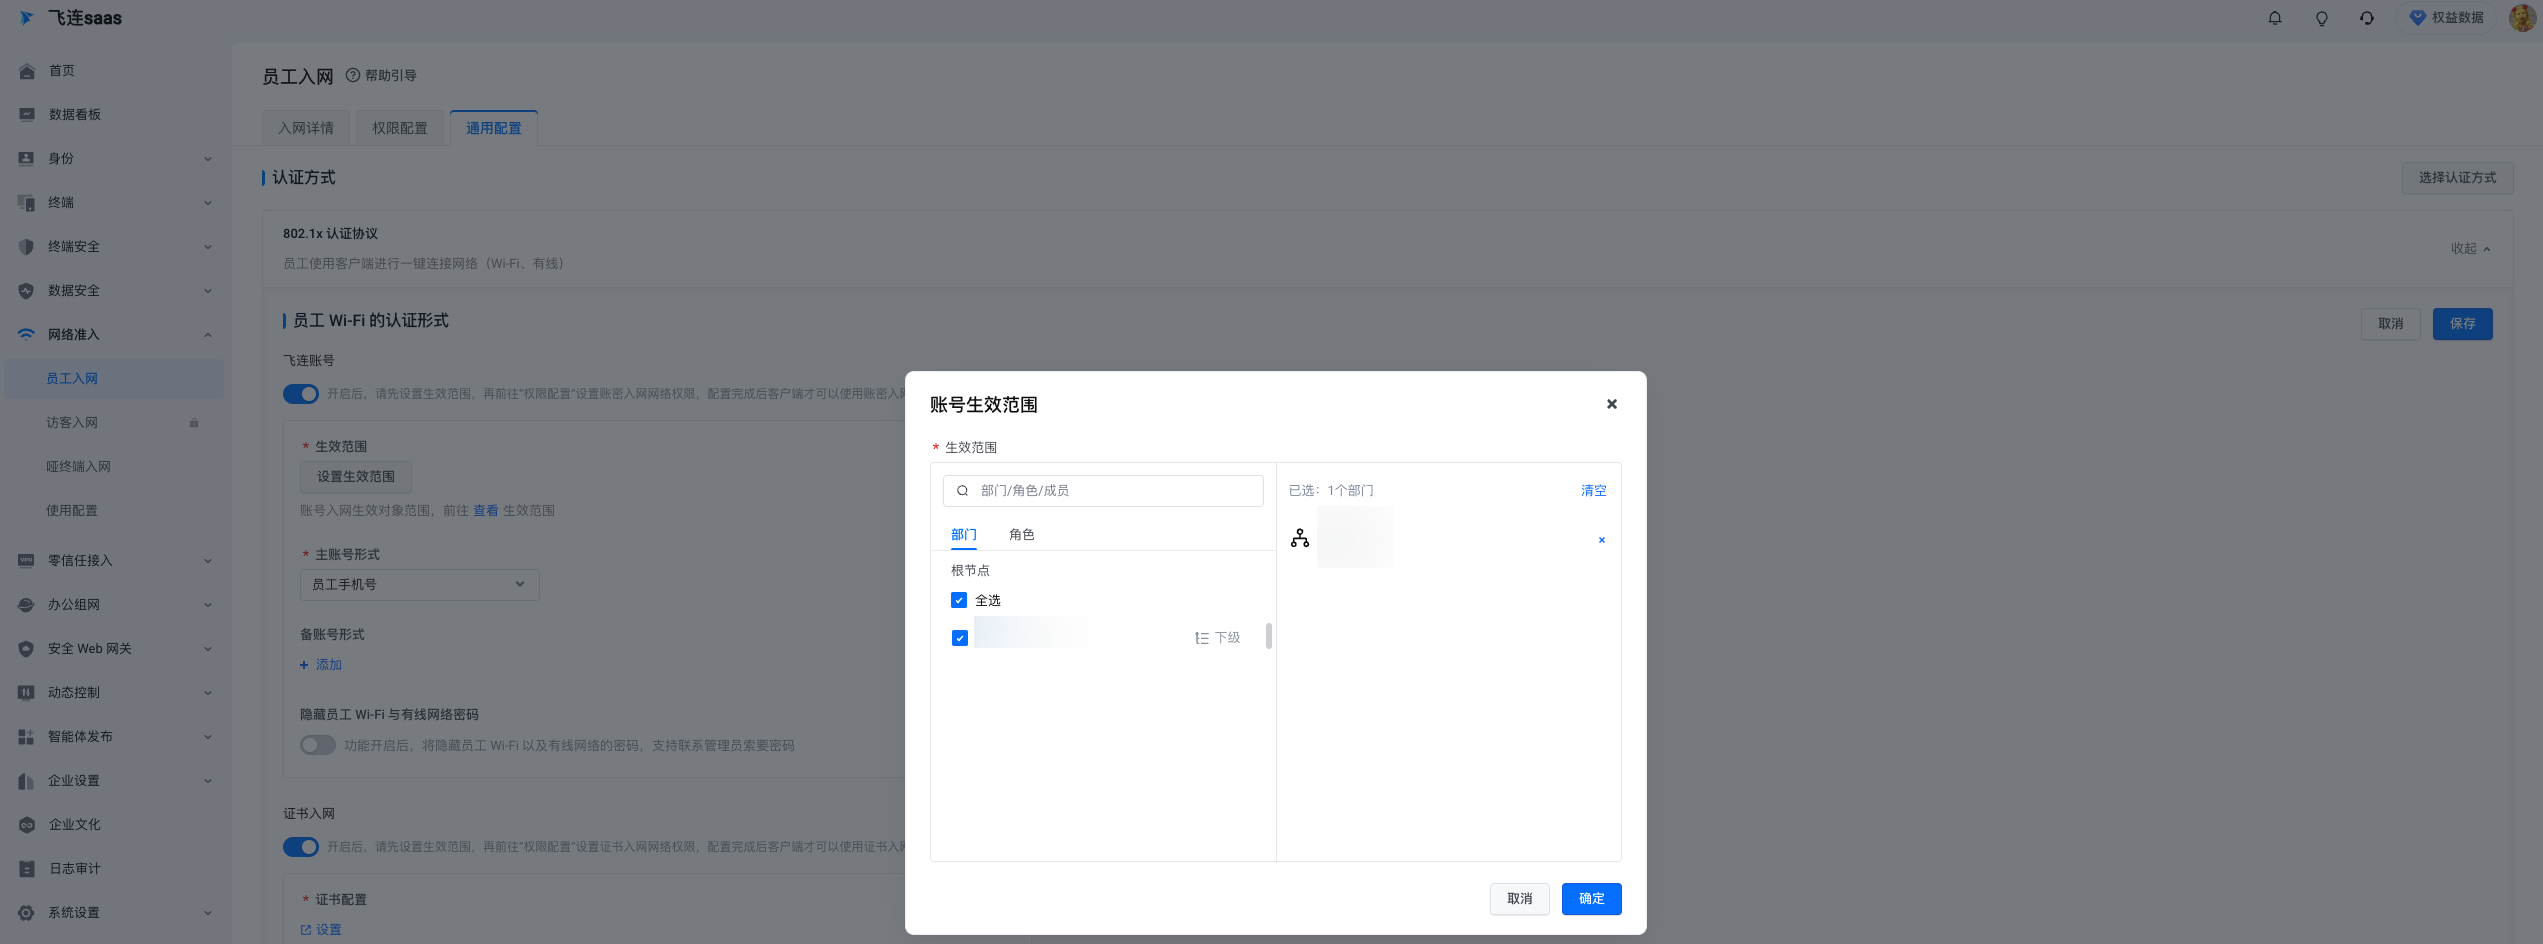Click the 网络准入 Wi-Fi icon
This screenshot has height=944, width=2543.
pyautogui.click(x=27, y=335)
